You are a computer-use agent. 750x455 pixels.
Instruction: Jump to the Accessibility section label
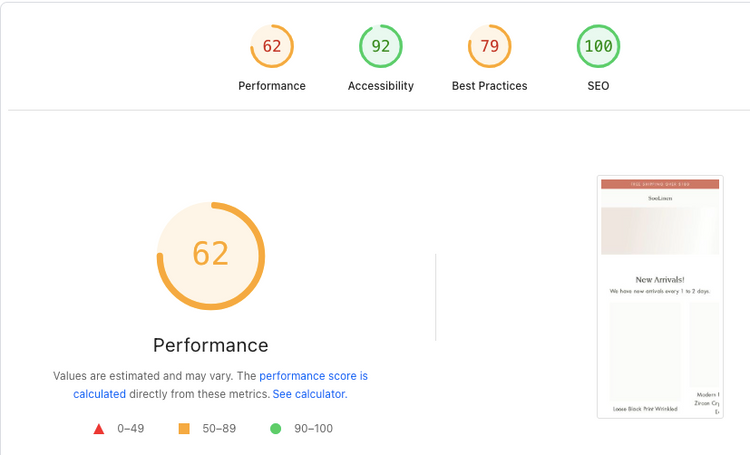point(381,86)
